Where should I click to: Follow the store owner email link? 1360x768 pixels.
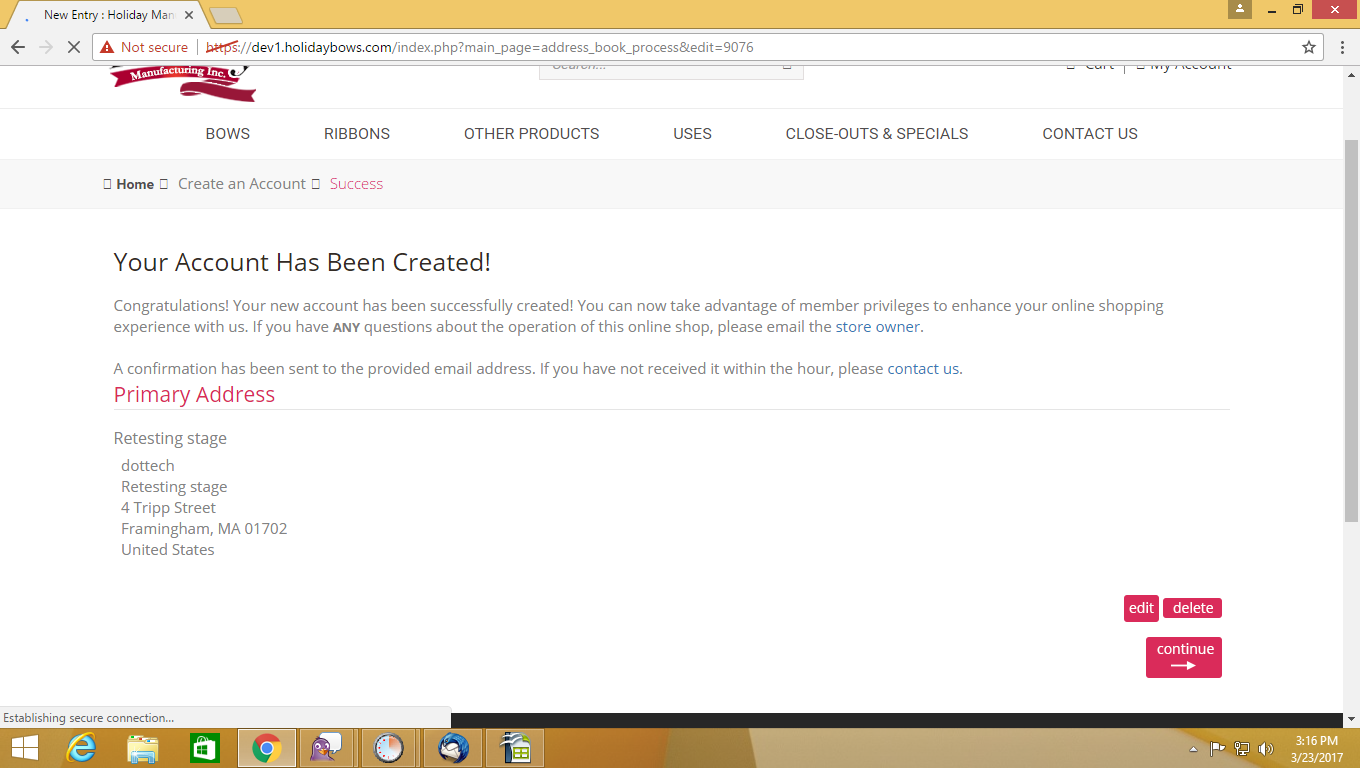coord(878,327)
